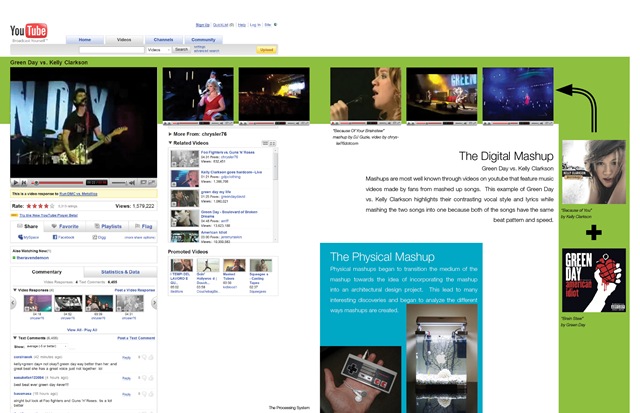640x413 pixels.
Task: Click the Log In link
Action: pos(255,25)
